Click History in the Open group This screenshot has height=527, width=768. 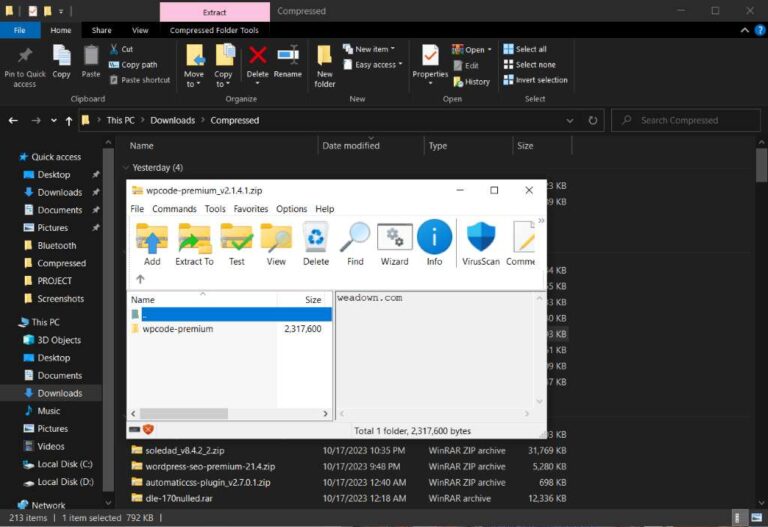point(472,82)
